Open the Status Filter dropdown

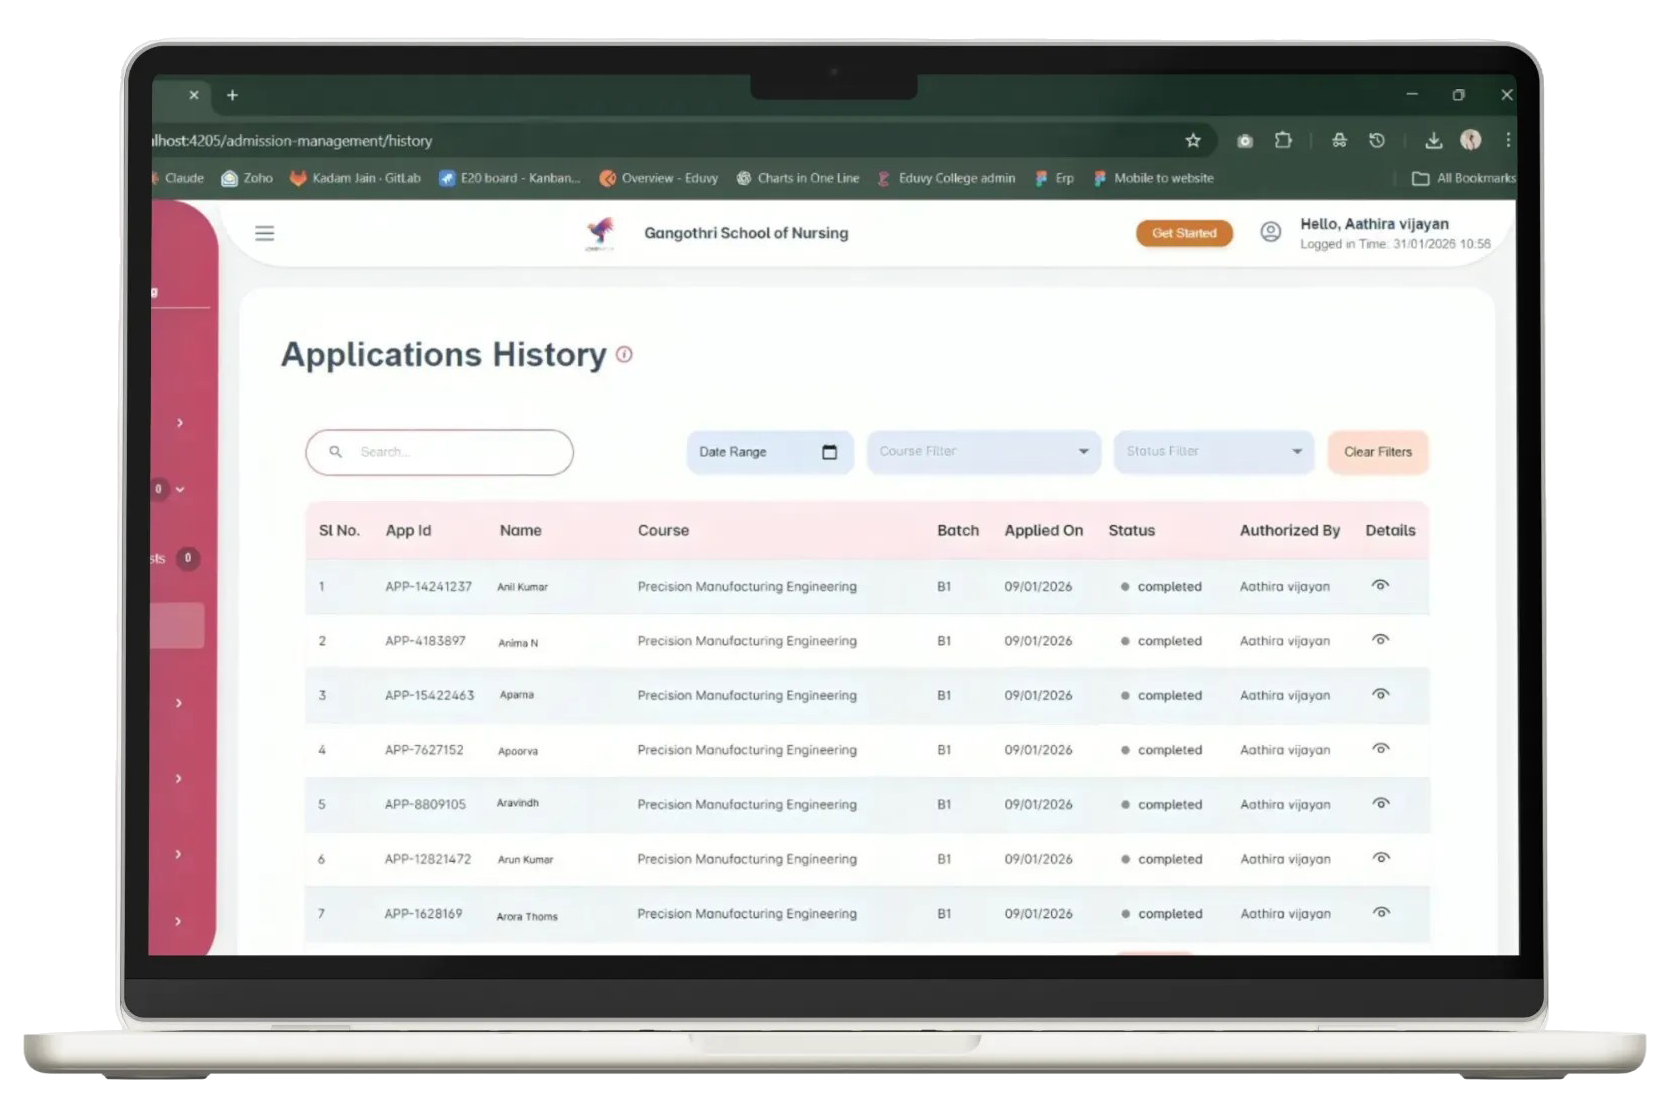[x=1213, y=452]
